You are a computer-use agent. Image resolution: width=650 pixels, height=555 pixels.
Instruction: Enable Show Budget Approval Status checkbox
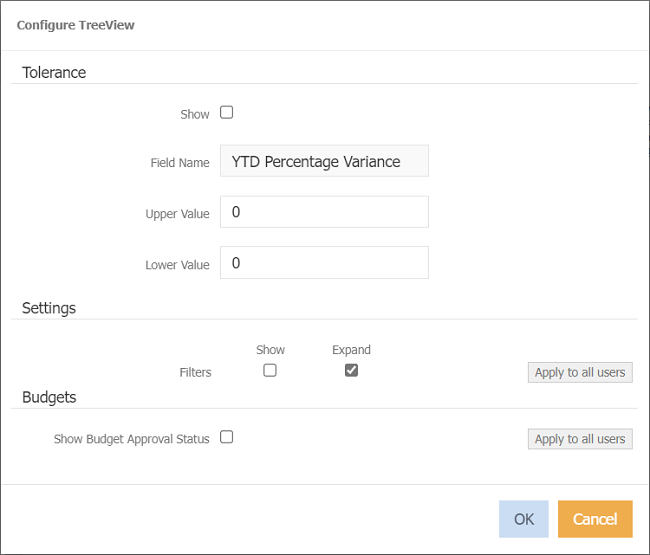226,437
